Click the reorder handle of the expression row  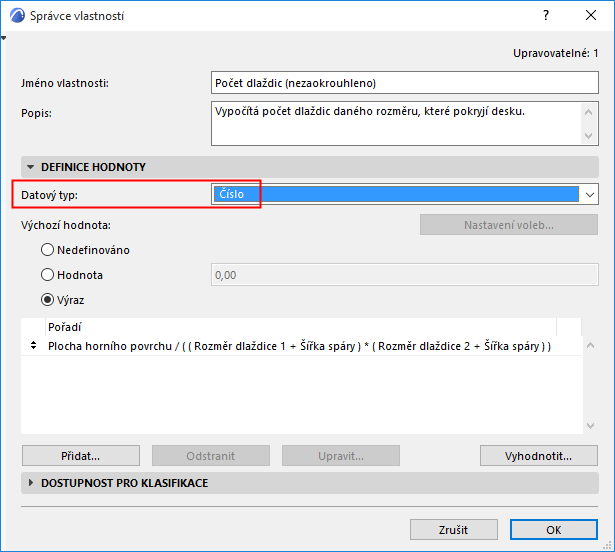coord(33,346)
